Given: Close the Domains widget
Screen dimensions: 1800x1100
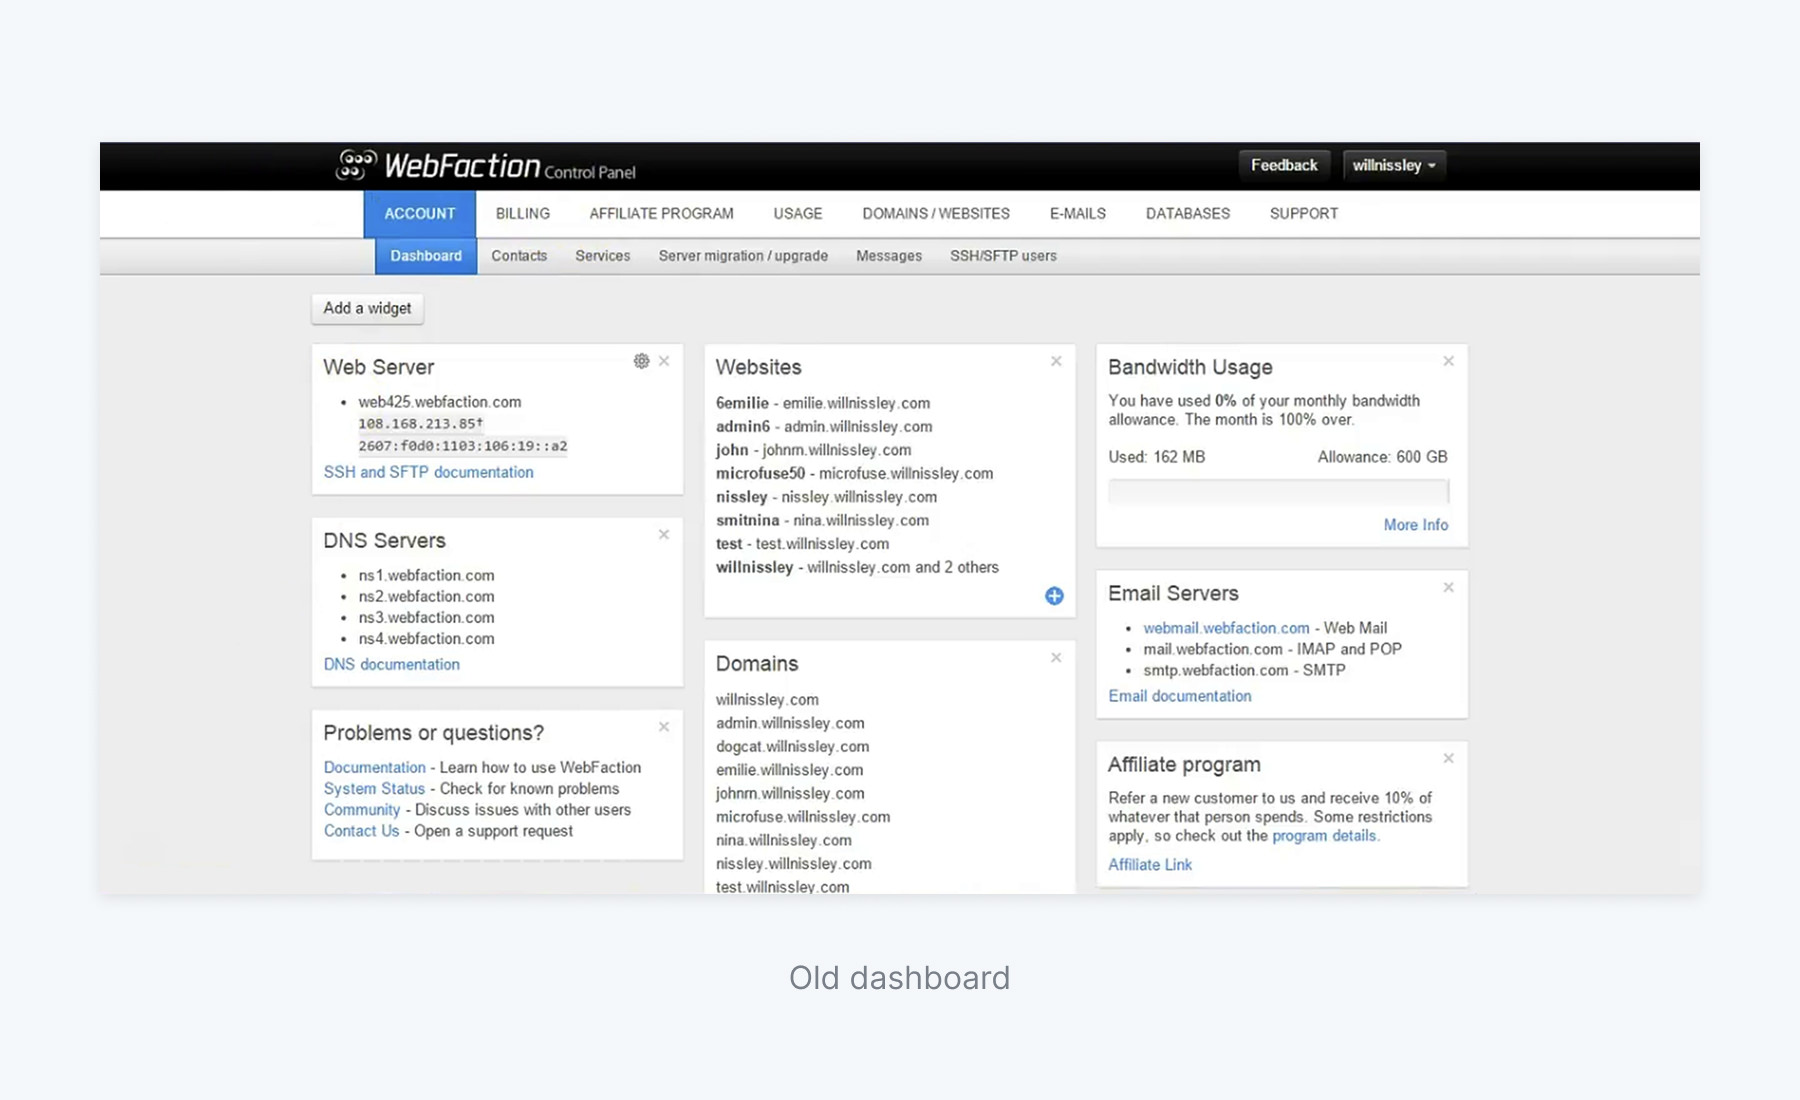Looking at the screenshot, I should coord(1056,658).
